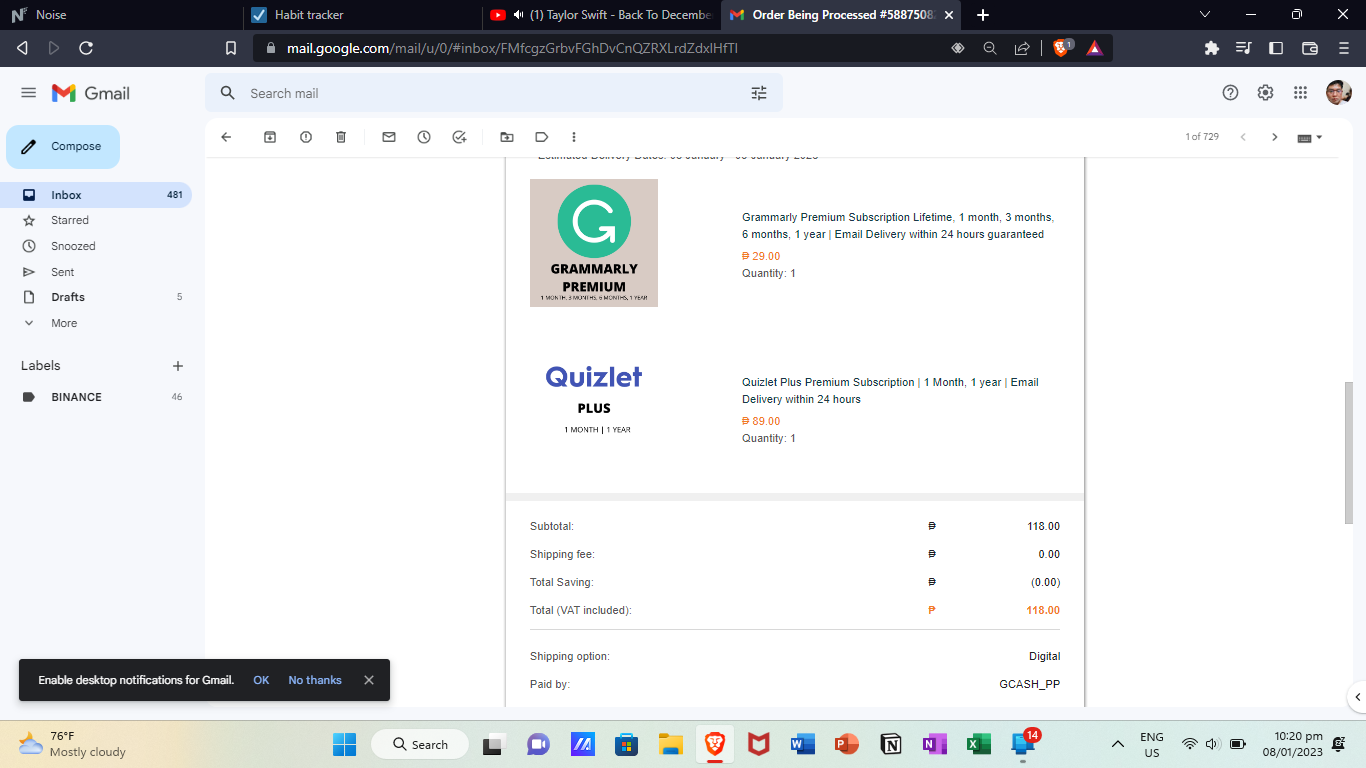The width and height of the screenshot is (1366, 768).
Task: Click the Gmail page vertical scrollbar
Action: click(1349, 452)
